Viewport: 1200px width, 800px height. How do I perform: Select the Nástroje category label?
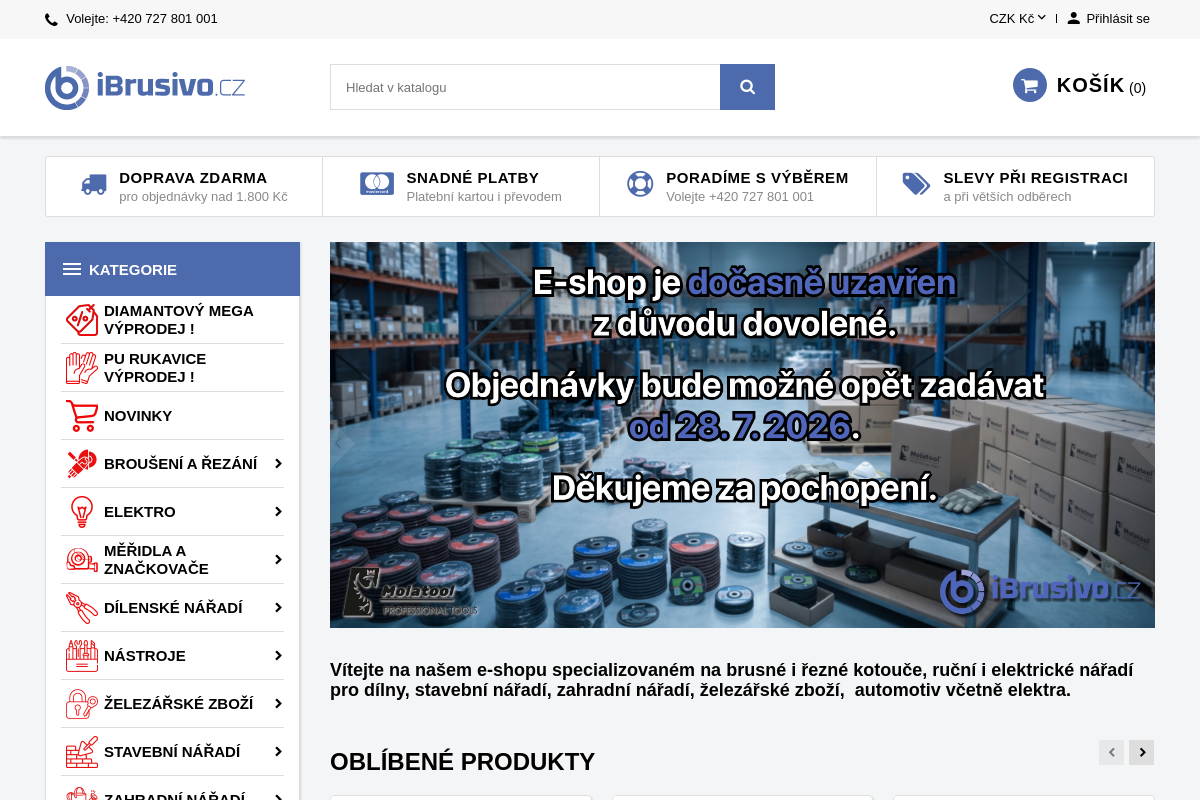(x=145, y=656)
